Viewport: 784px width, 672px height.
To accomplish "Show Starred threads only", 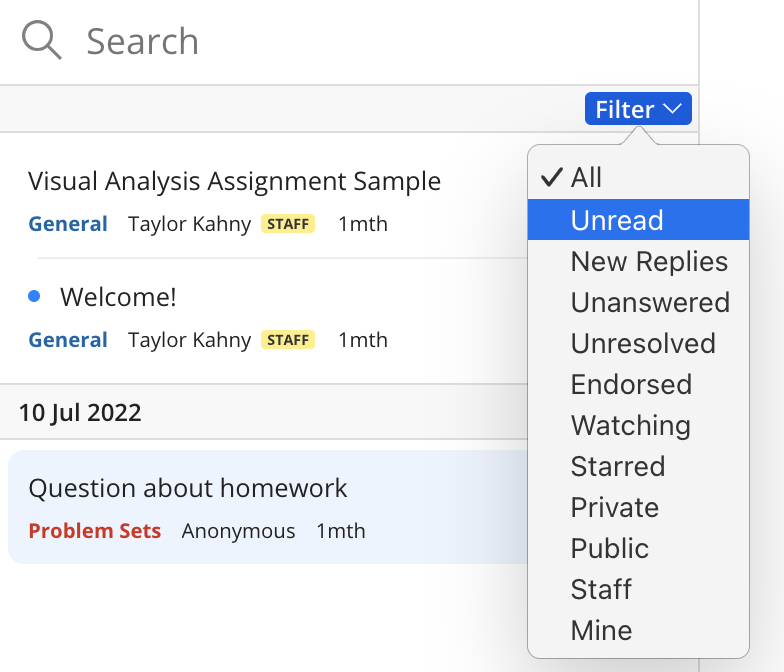I will click(617, 467).
